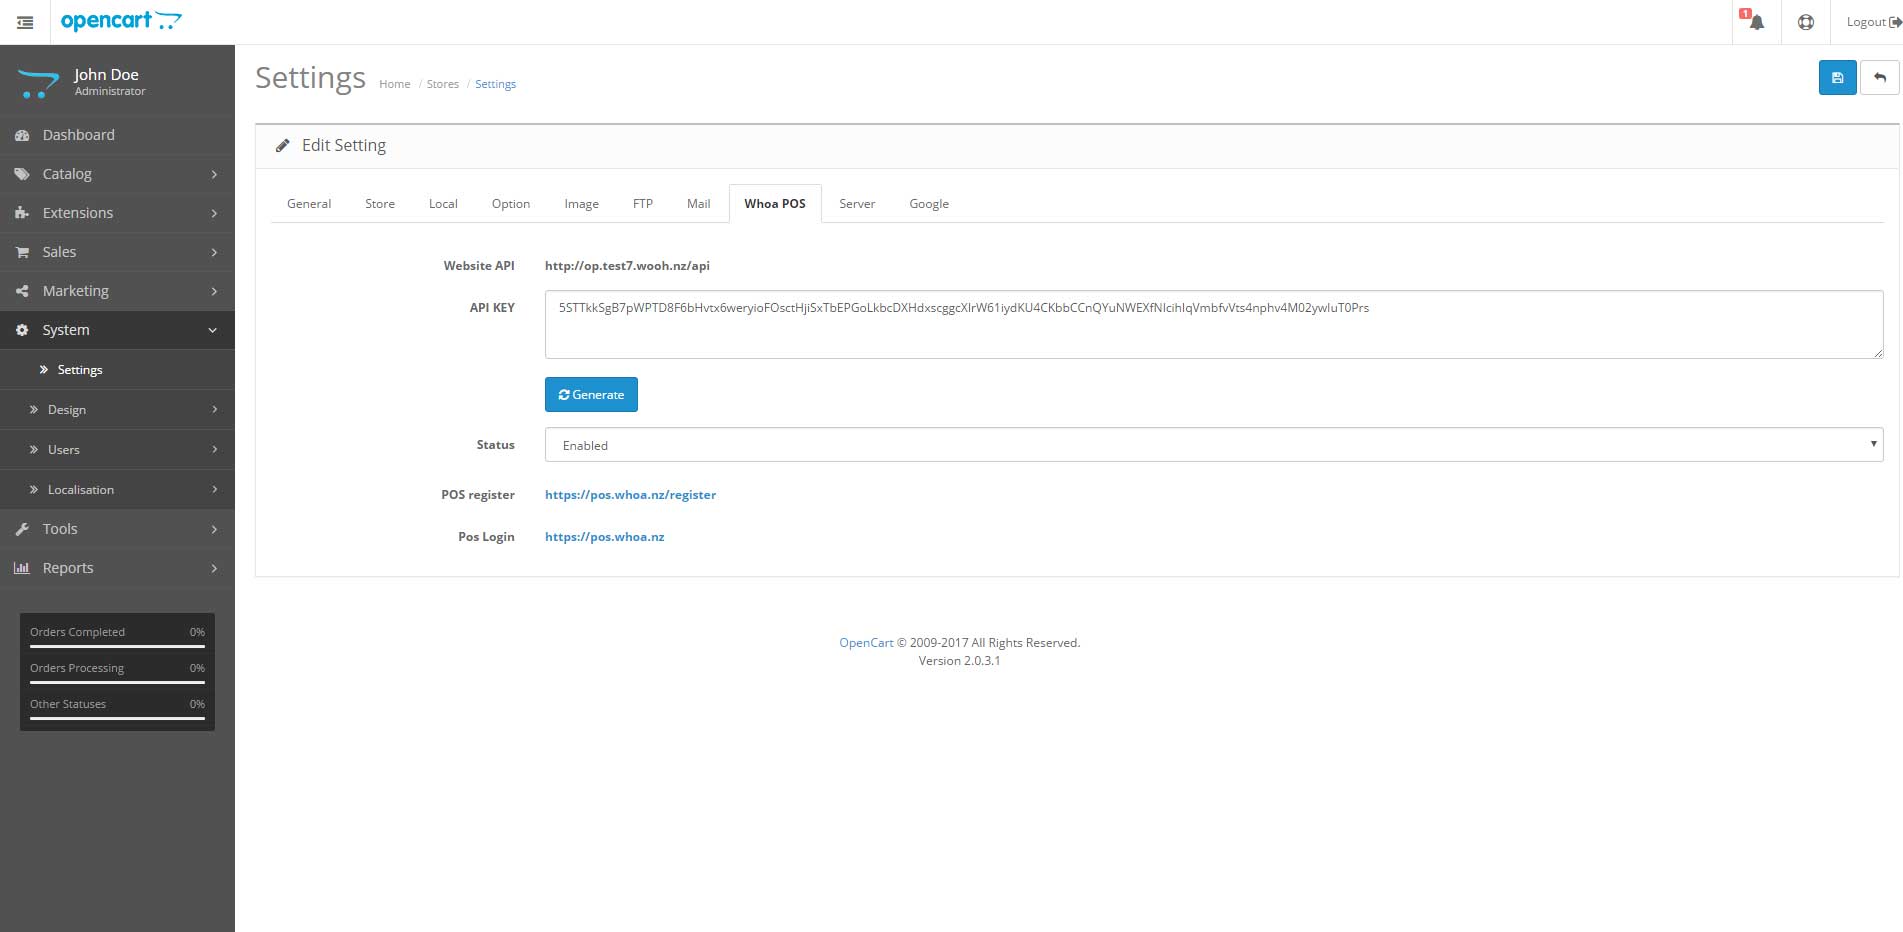
Task: Expand the Localisation submenu chevron
Action: (214, 489)
